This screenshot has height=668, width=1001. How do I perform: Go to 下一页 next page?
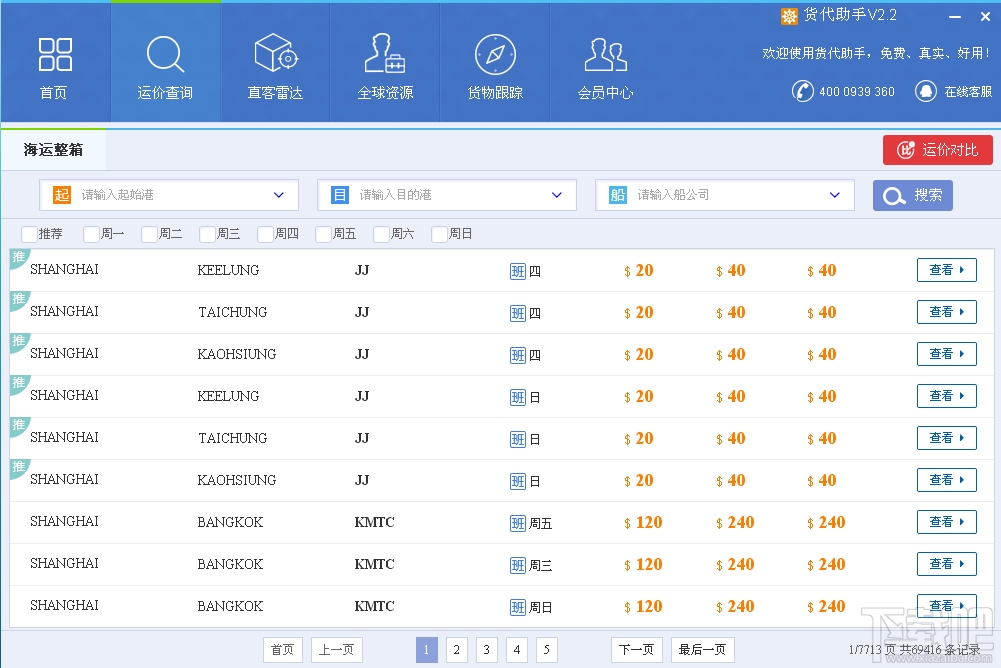pos(636,650)
